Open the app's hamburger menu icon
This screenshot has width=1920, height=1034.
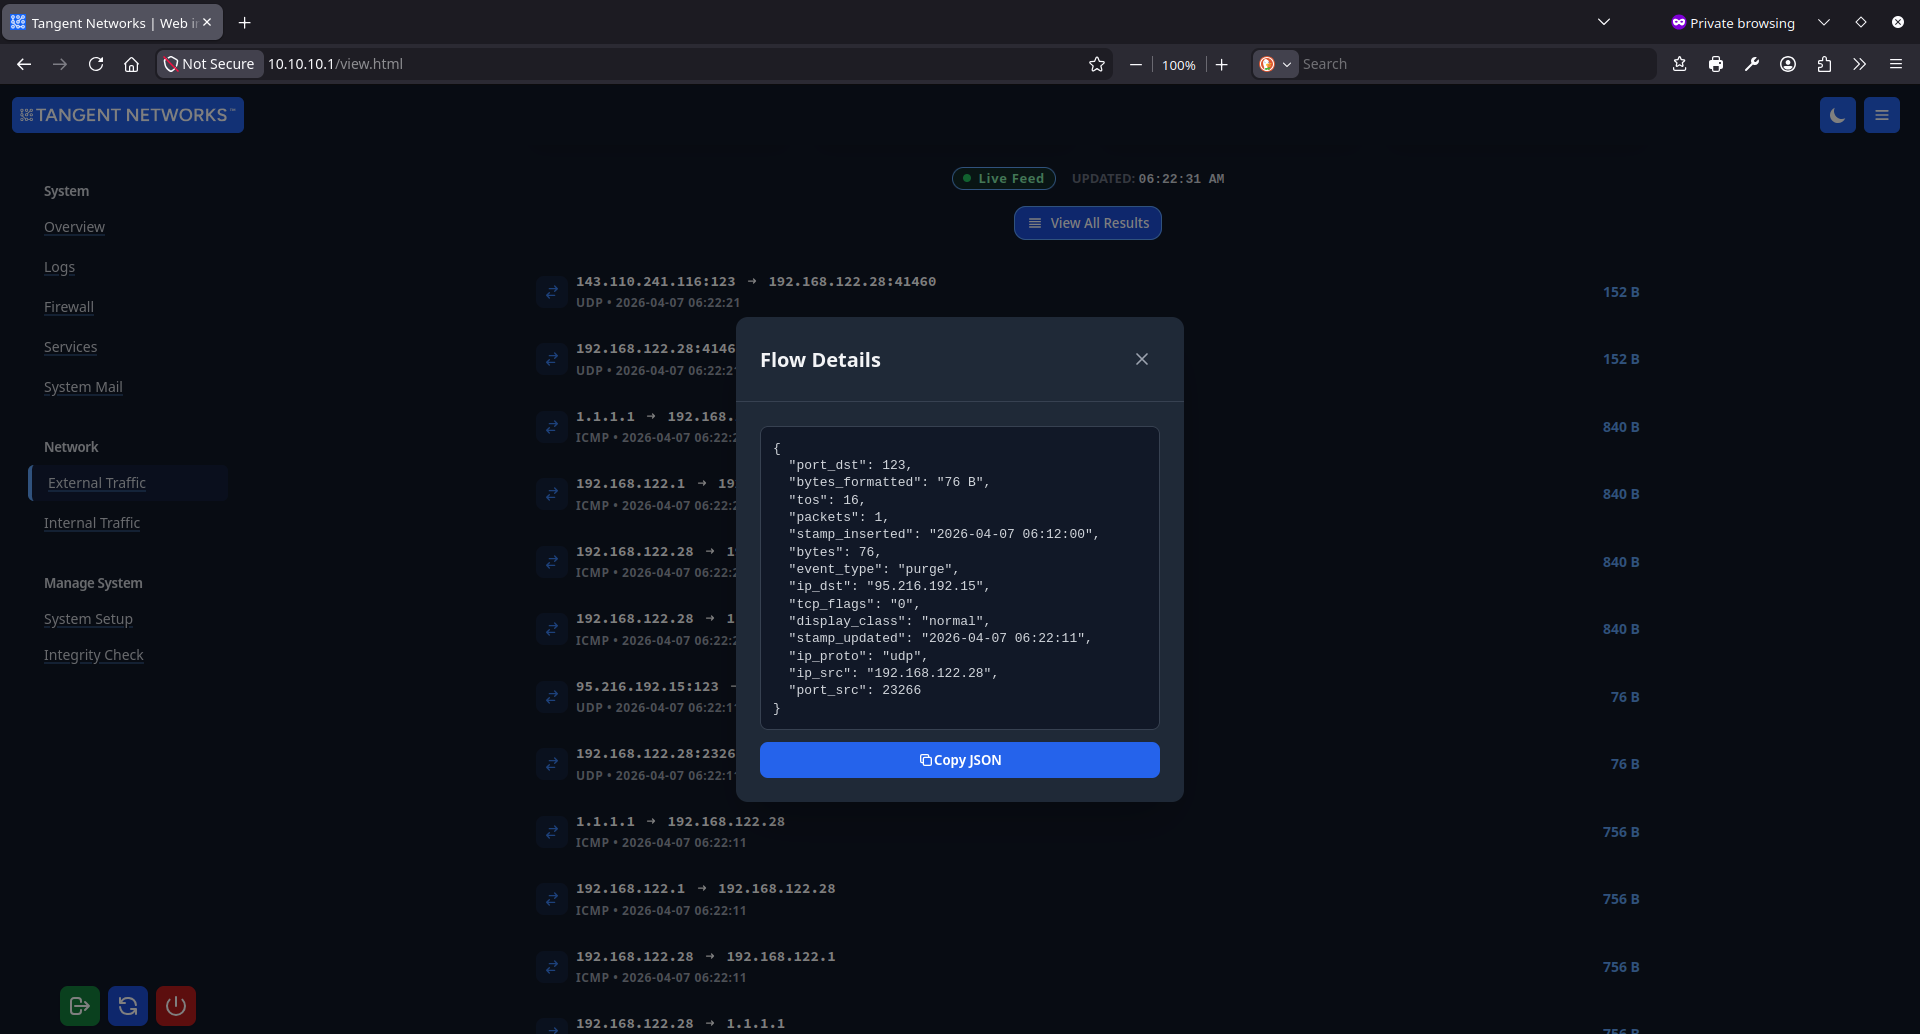coord(1881,114)
